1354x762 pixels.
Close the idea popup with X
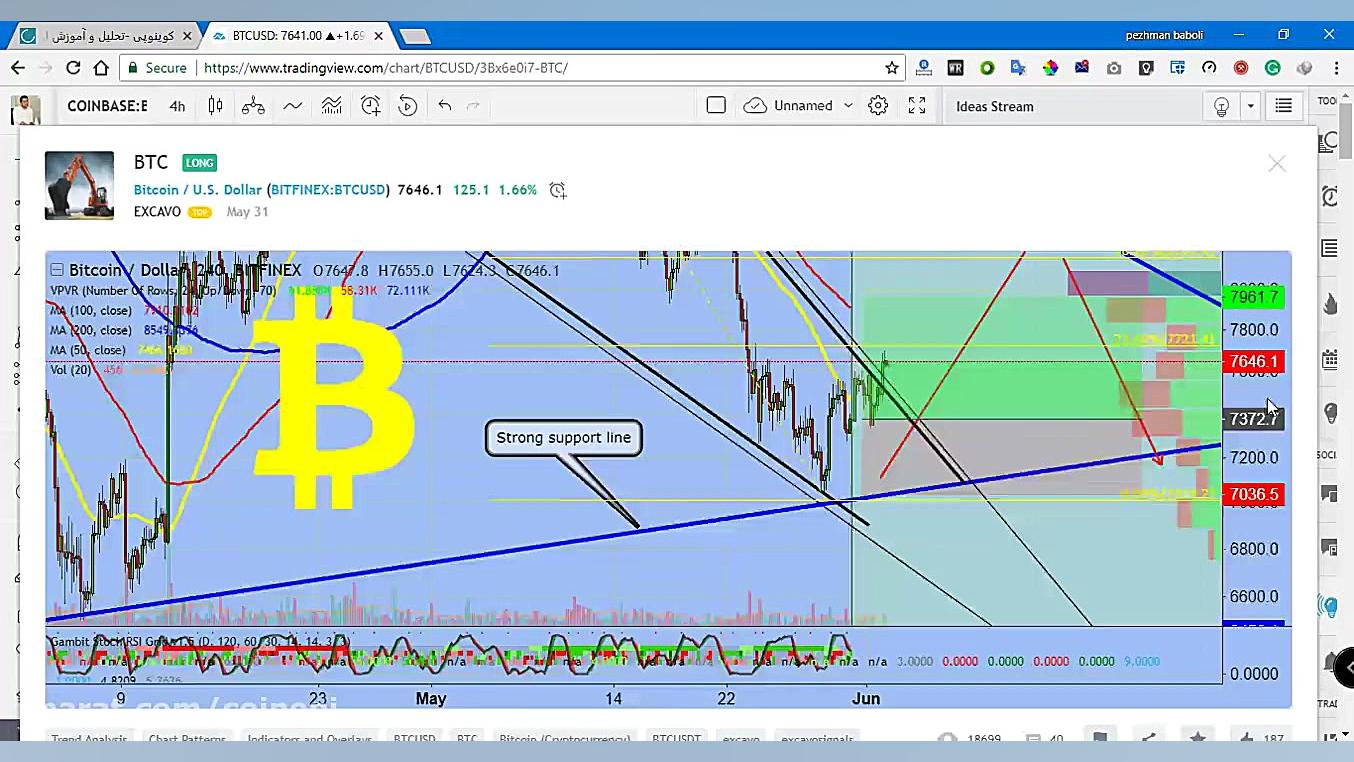tap(1277, 164)
